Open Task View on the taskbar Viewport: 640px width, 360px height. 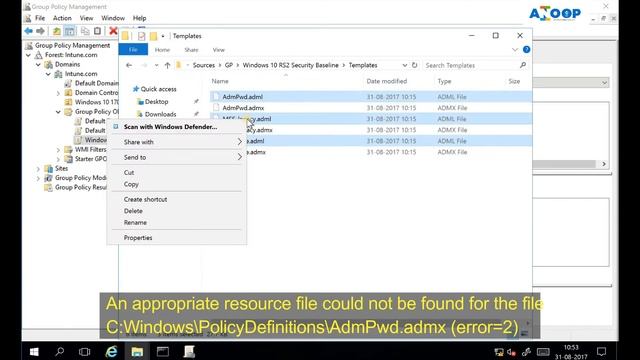(x=84, y=351)
